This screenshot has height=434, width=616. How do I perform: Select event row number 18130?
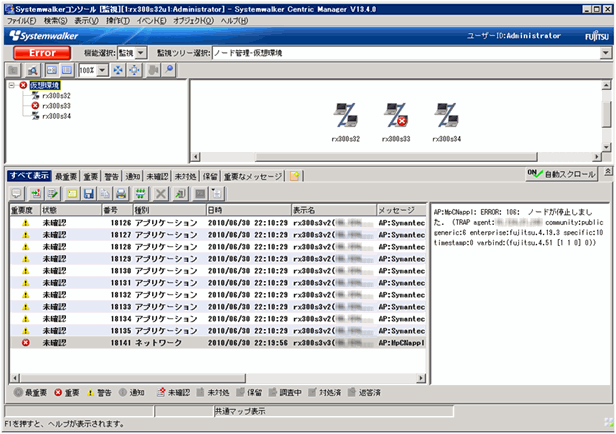click(218, 271)
